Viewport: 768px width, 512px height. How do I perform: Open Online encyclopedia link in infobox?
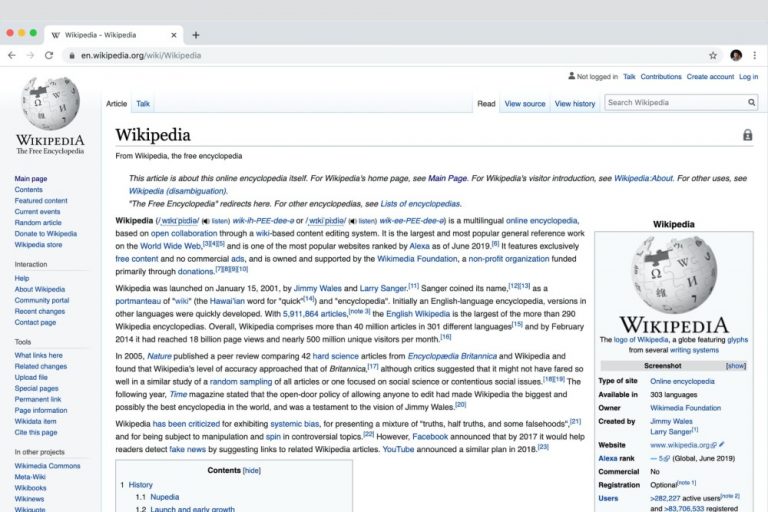682,381
